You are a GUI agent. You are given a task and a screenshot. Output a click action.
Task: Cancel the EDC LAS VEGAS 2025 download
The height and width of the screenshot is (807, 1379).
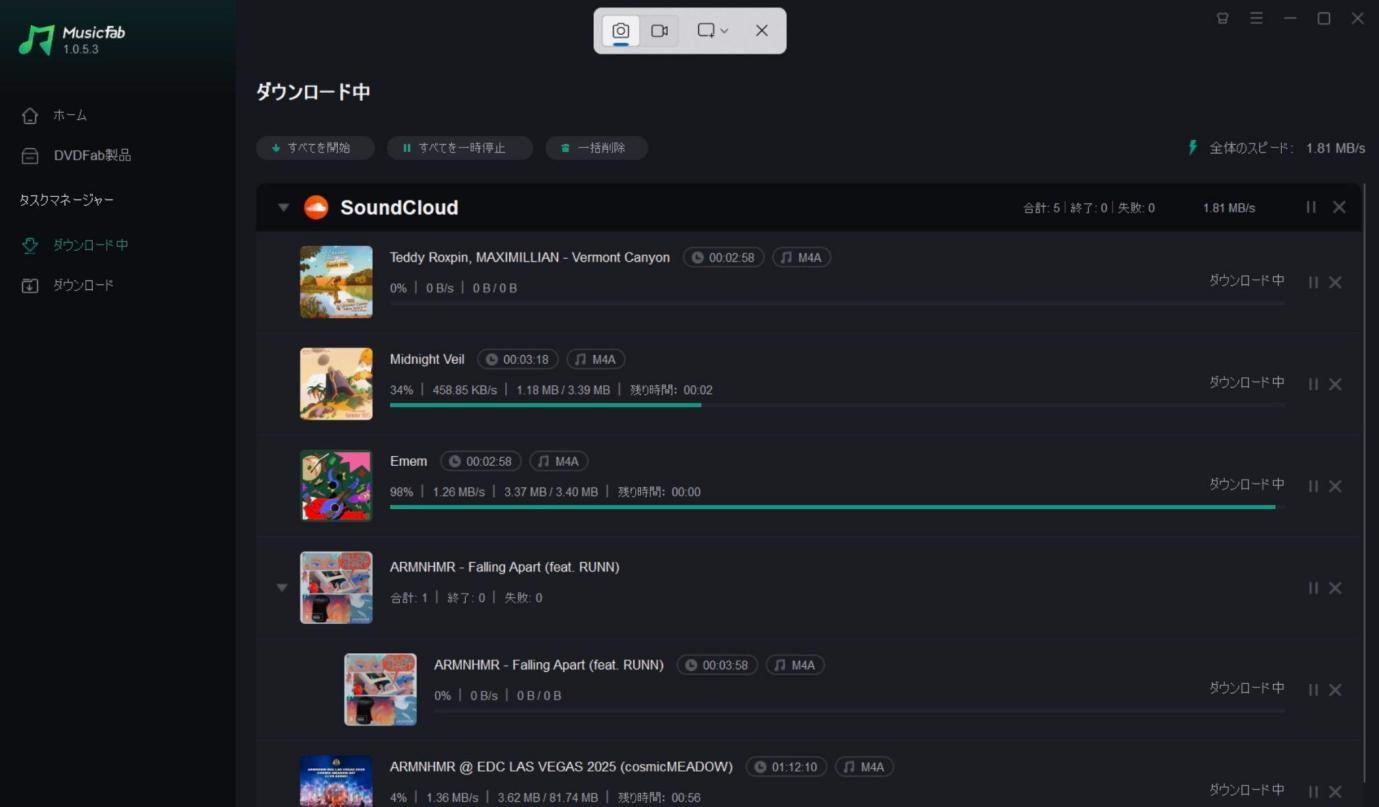point(1335,792)
